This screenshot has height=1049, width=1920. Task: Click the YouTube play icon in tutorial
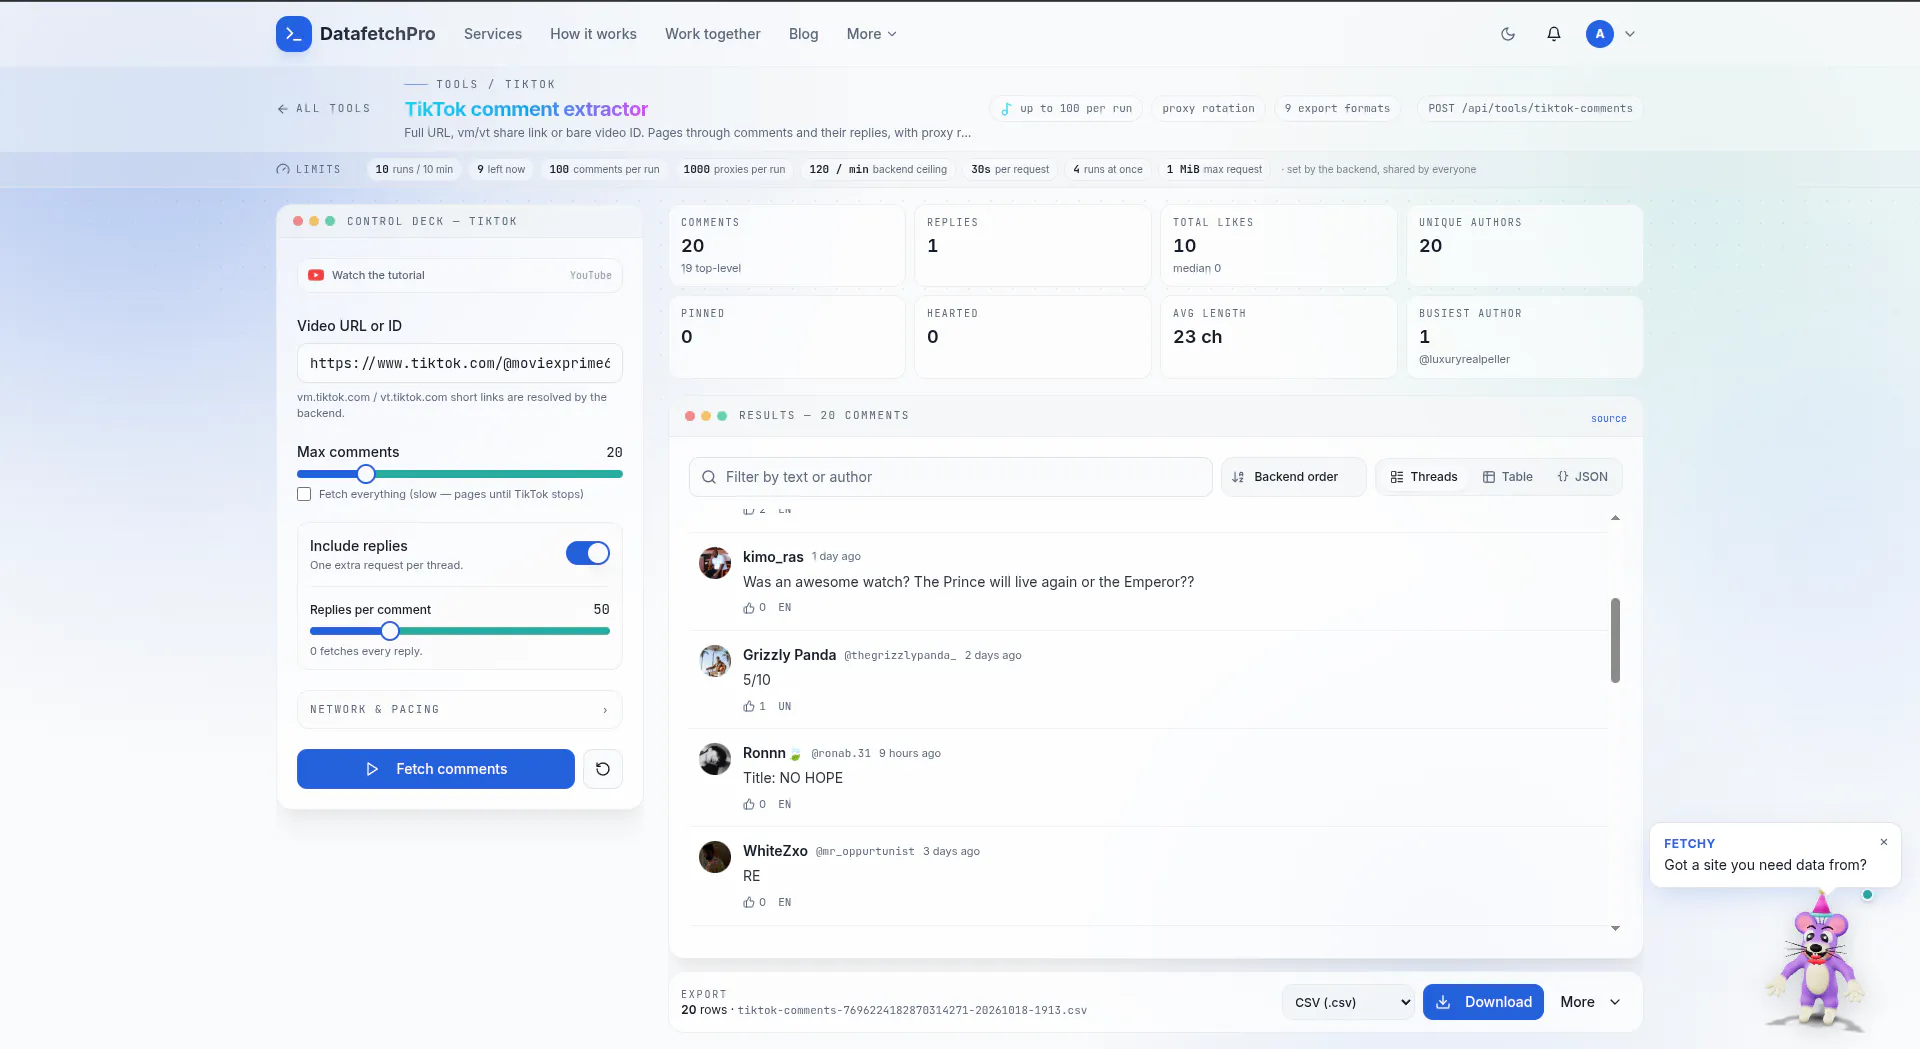(x=316, y=275)
